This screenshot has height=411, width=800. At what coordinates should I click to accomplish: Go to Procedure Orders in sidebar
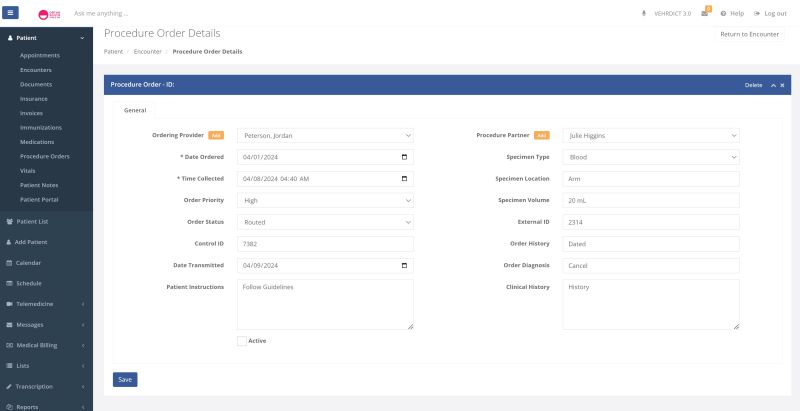pyautogui.click(x=44, y=156)
